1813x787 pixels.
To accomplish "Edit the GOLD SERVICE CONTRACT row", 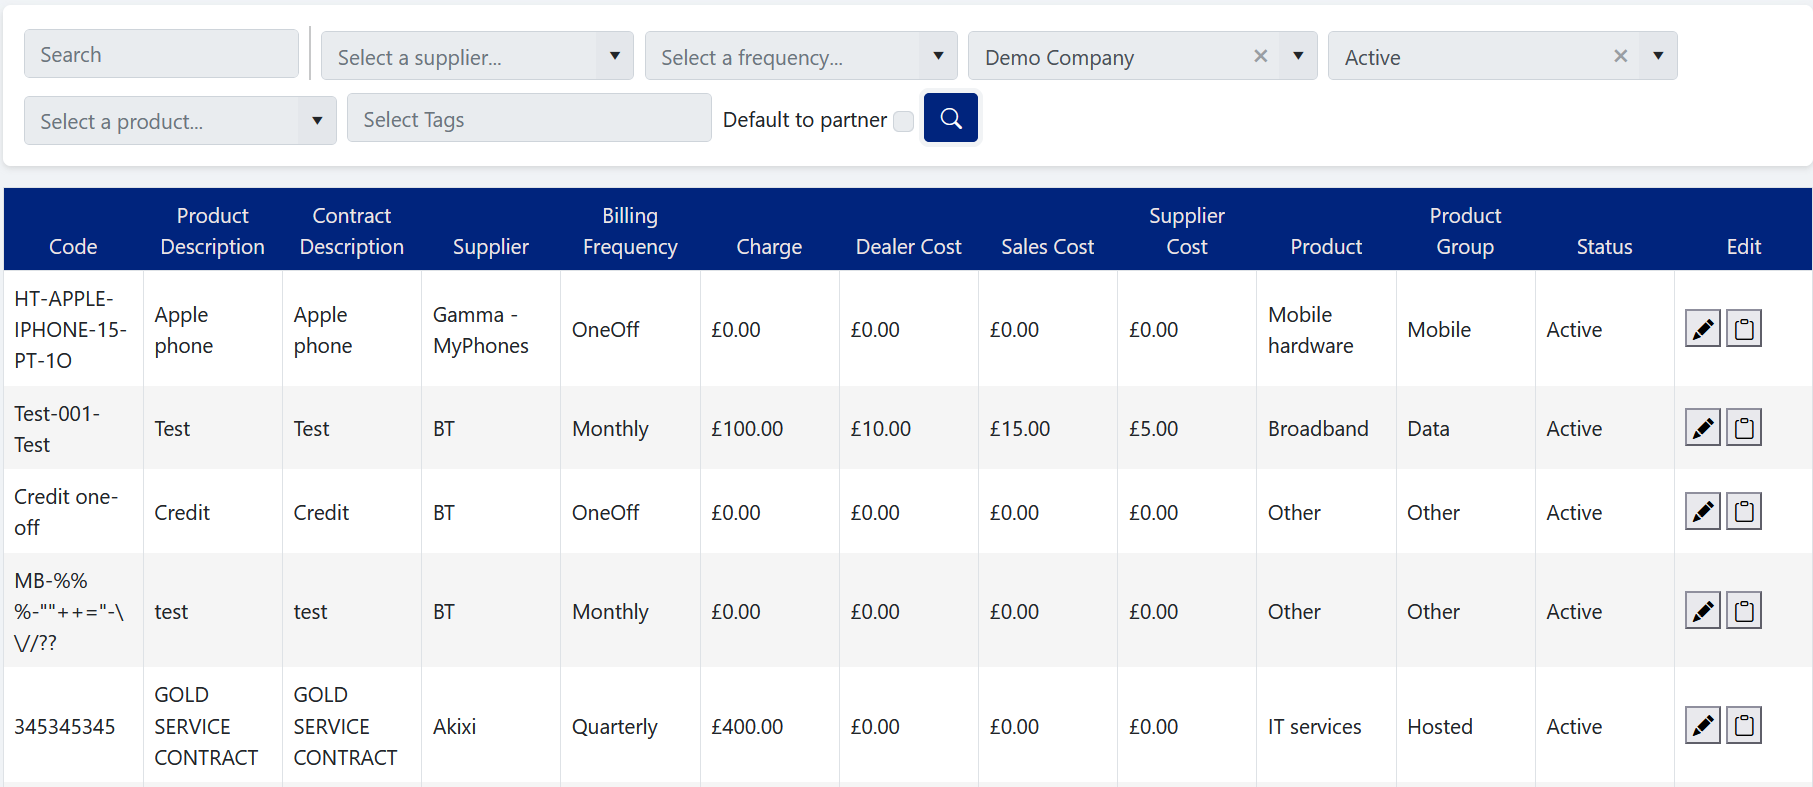I will (x=1702, y=726).
